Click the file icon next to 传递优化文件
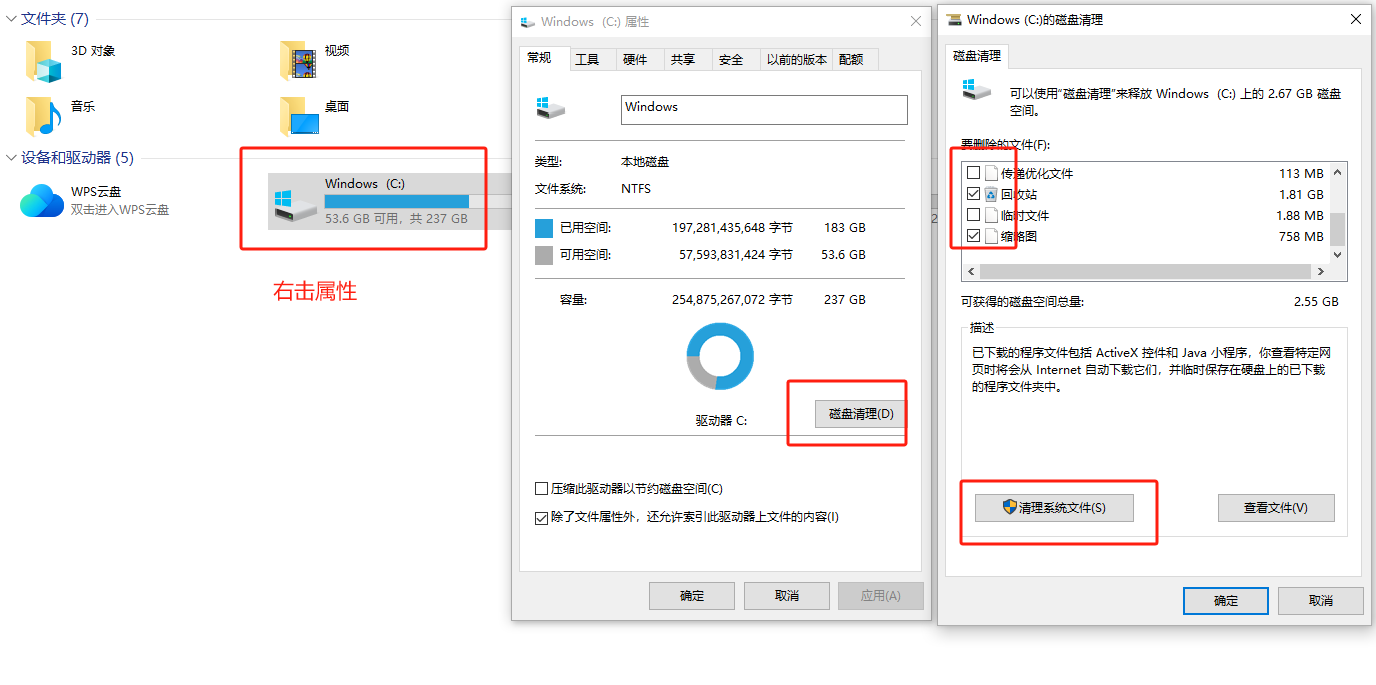This screenshot has height=685, width=1376. point(991,173)
